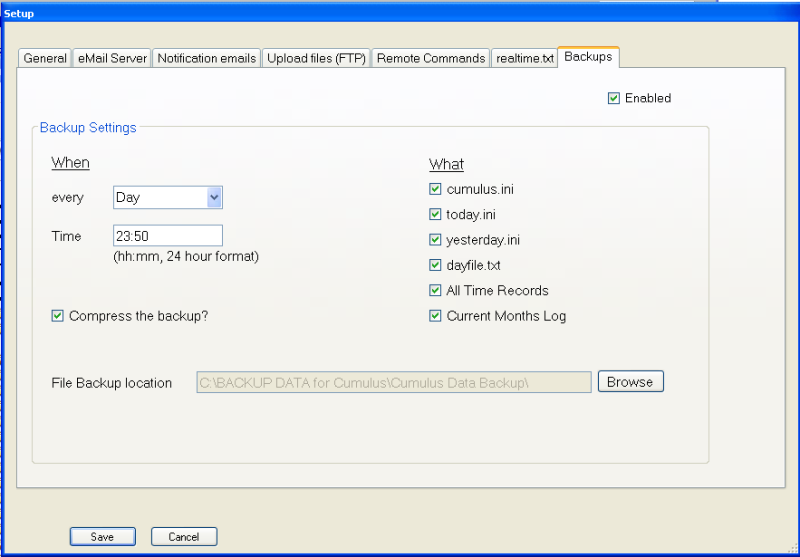This screenshot has width=800, height=557.
Task: Open the eMail Server tab
Action: click(x=112, y=58)
